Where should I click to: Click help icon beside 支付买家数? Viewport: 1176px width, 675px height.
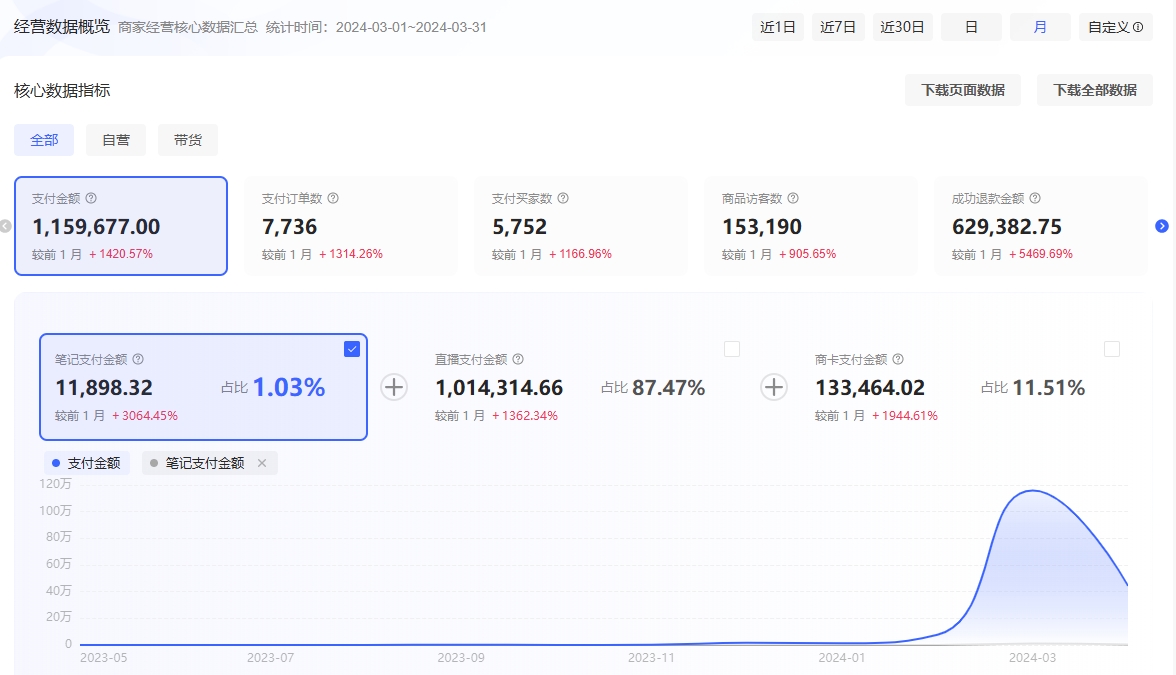(563, 199)
